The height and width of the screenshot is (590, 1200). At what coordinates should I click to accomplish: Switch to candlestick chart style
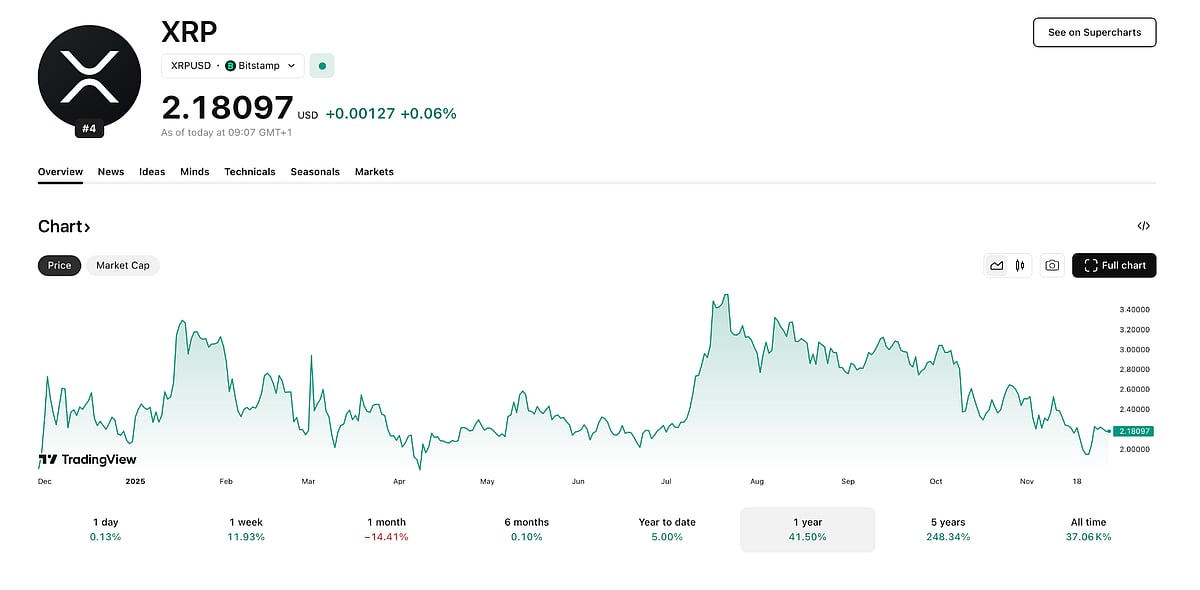pyautogui.click(x=1020, y=265)
